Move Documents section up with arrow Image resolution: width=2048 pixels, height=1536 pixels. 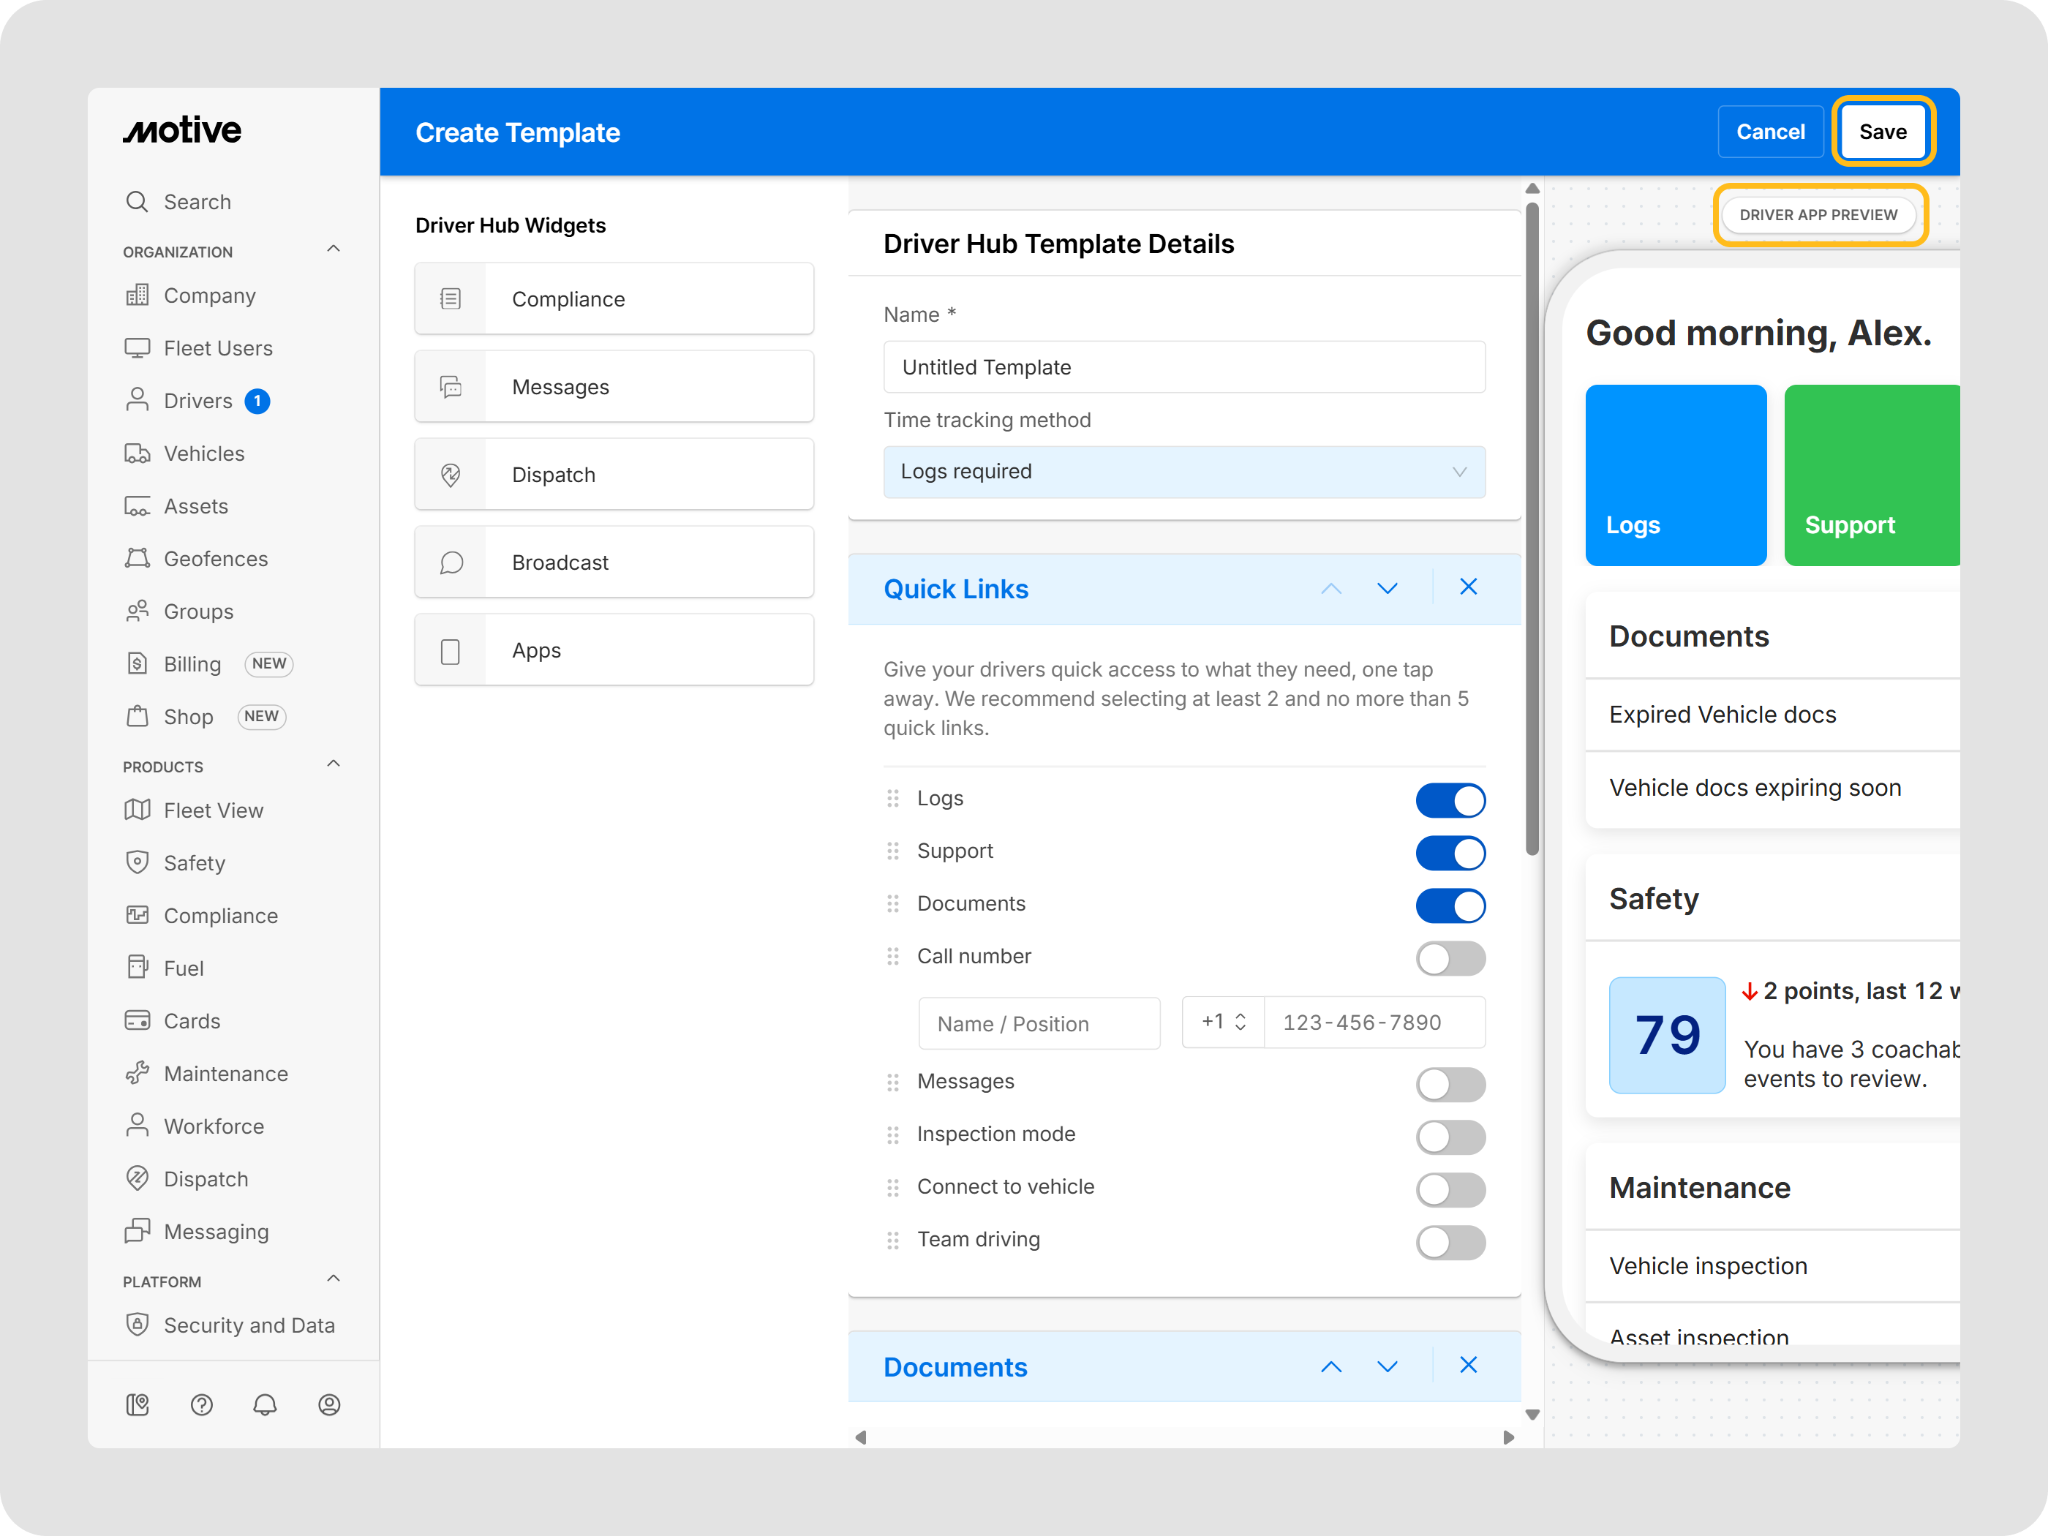1331,1366
